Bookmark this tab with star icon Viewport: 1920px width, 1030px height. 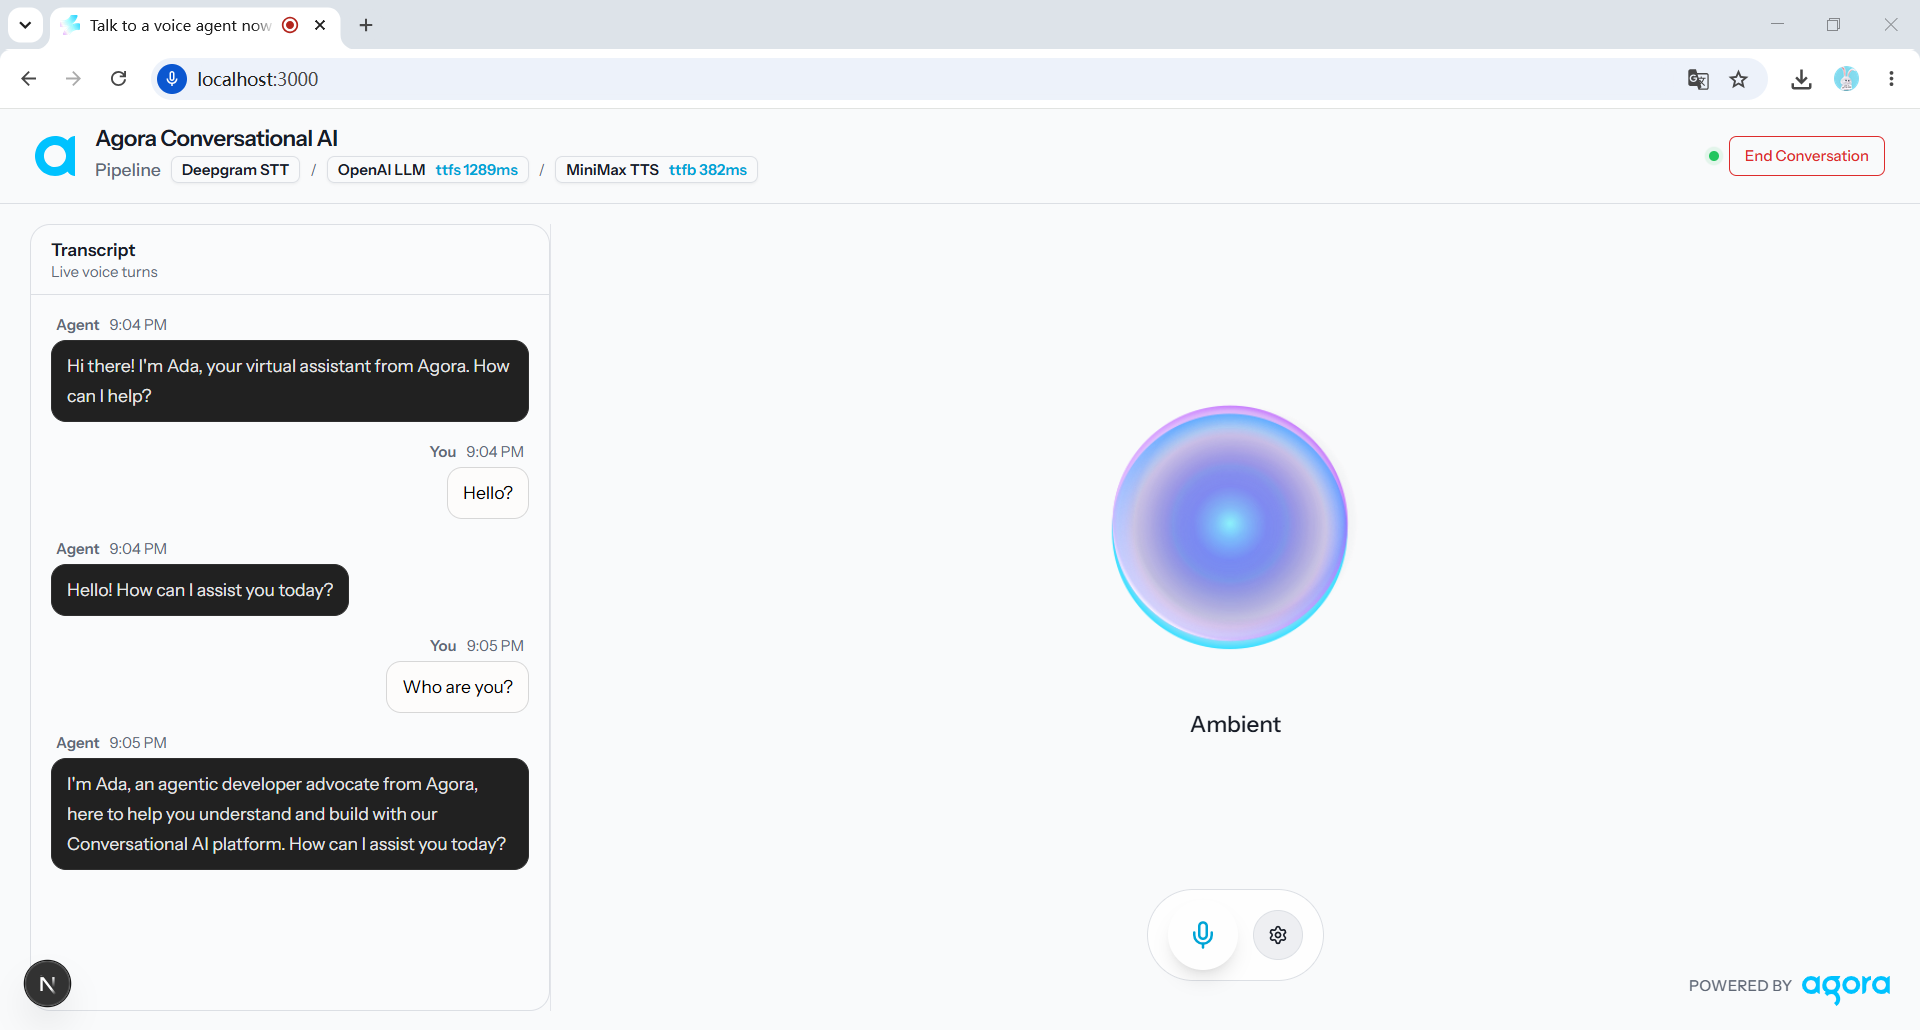point(1739,79)
